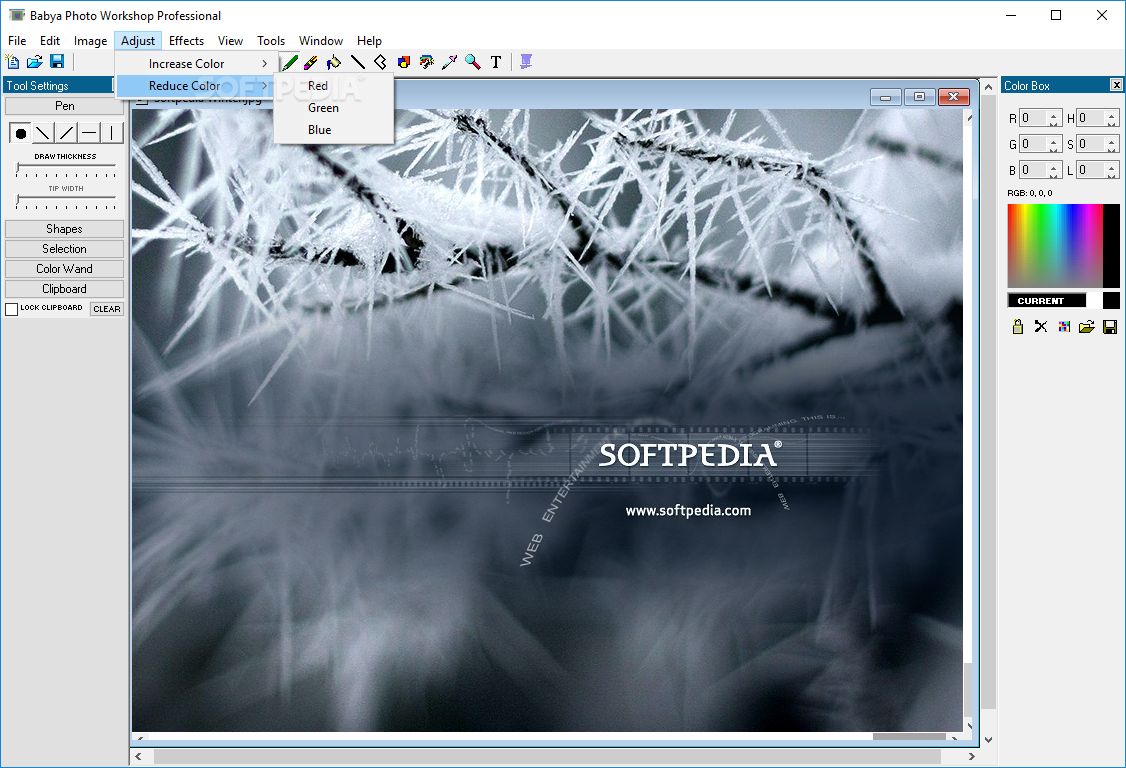This screenshot has height=768, width=1126.
Task: Click the B value stepper
Action: pyautogui.click(x=1053, y=170)
